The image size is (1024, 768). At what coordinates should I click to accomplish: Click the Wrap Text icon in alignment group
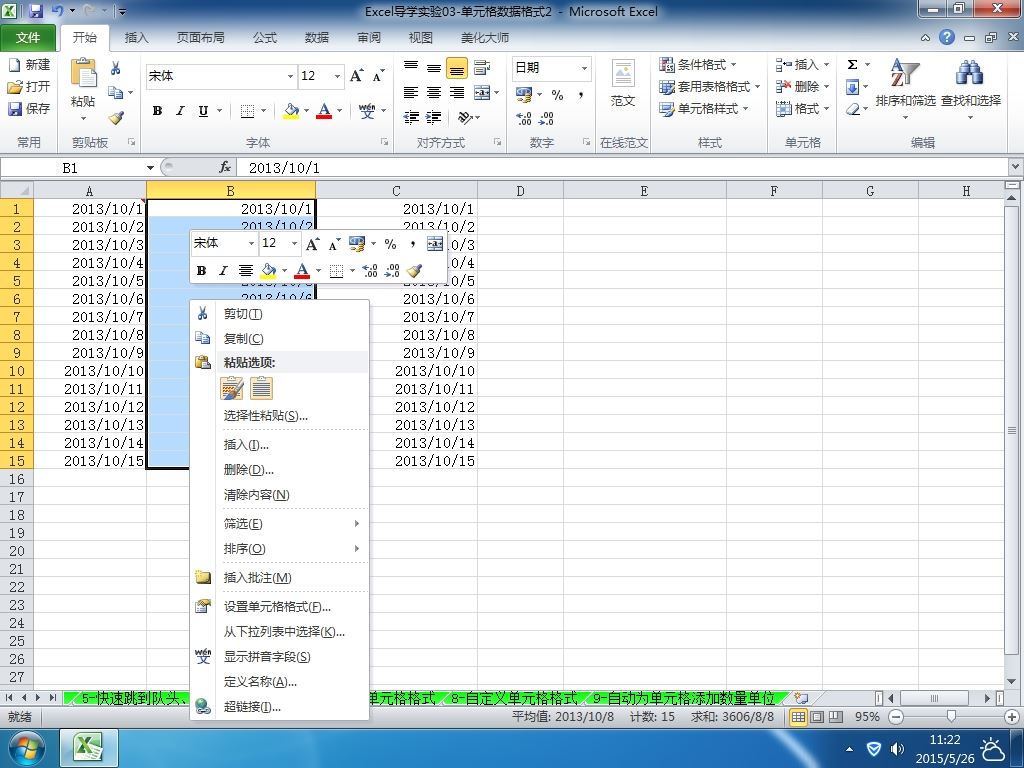coord(482,67)
